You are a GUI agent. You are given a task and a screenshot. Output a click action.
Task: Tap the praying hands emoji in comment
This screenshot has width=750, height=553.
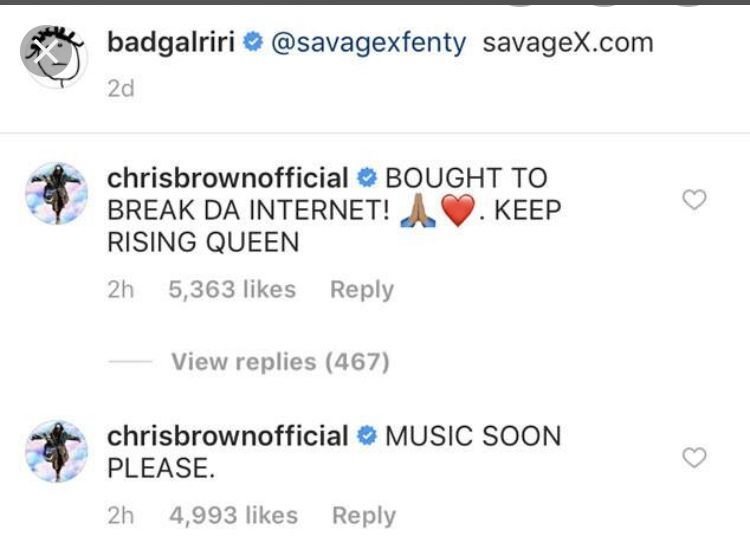click(x=418, y=210)
